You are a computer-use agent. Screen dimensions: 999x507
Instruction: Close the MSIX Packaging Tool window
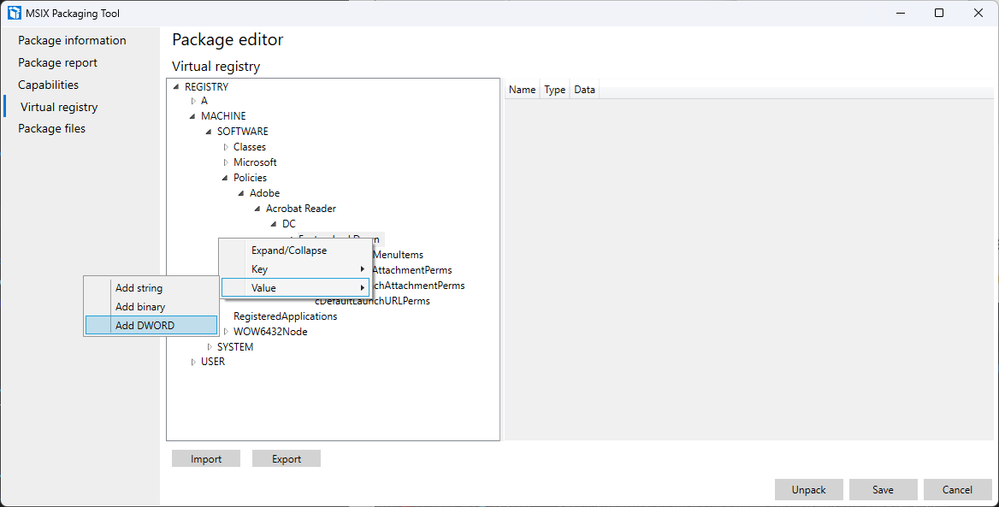(979, 13)
